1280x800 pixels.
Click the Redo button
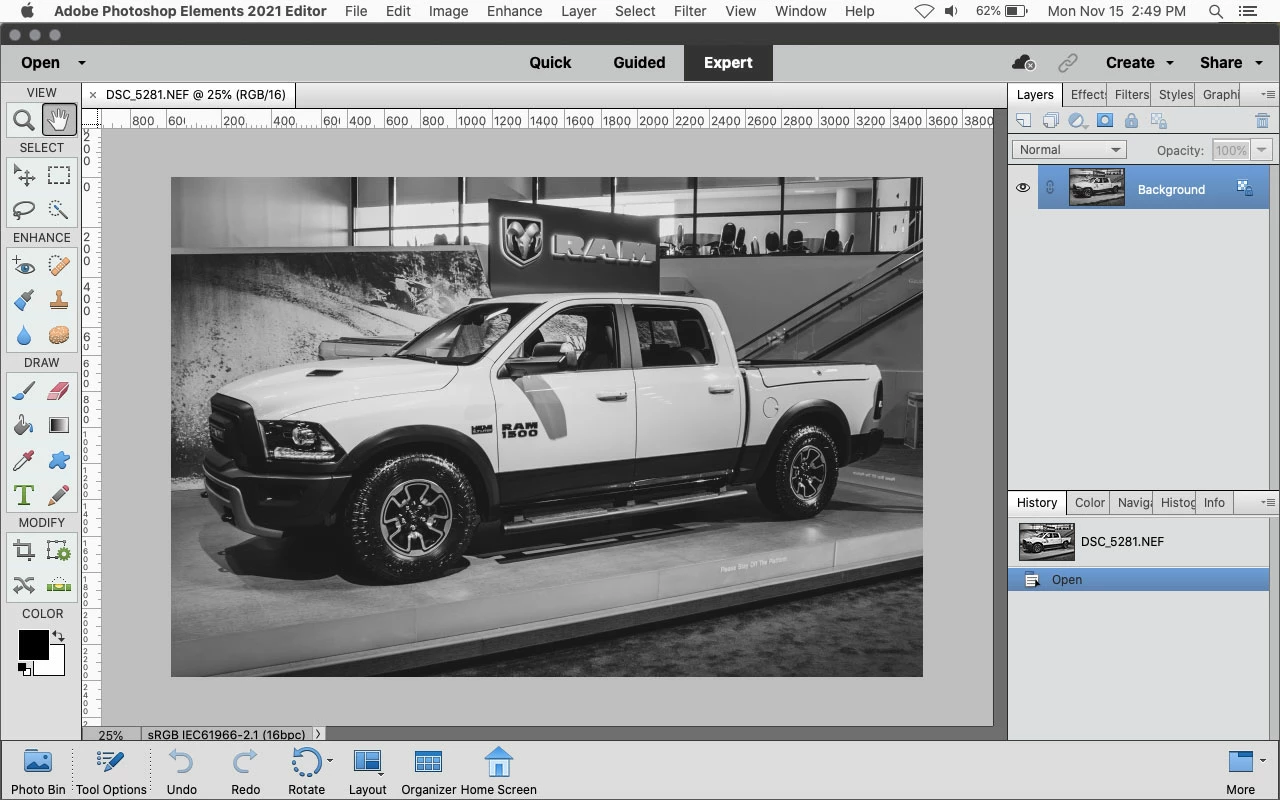coord(245,771)
